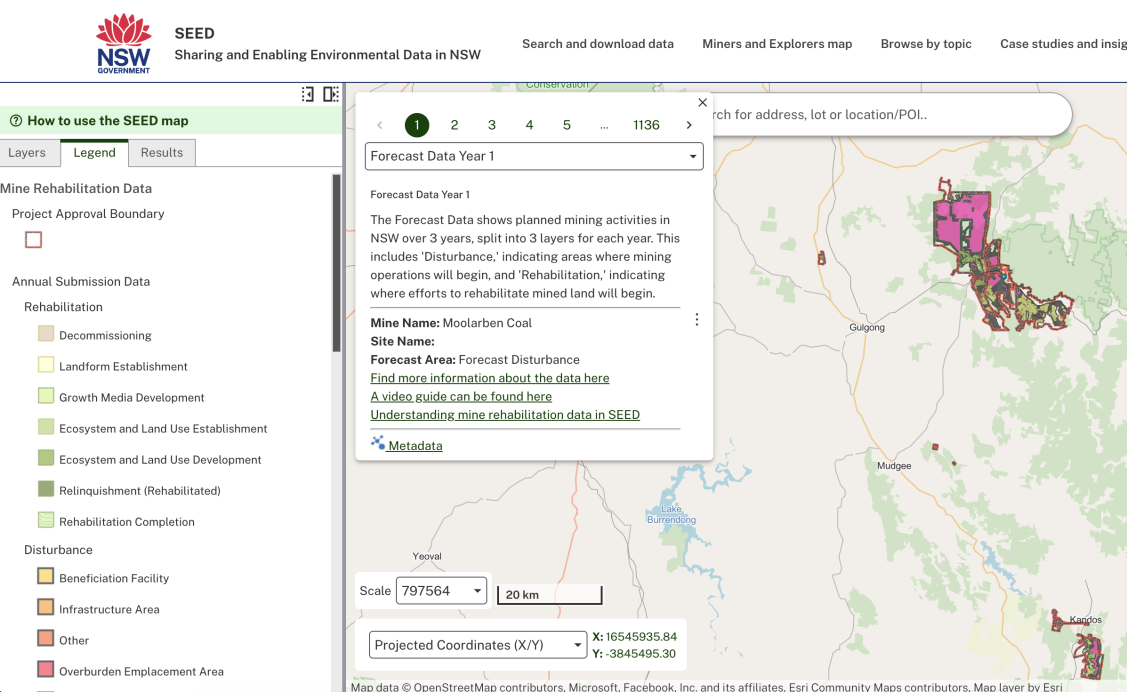Viewport: 1127px width, 692px height.
Task: Click the Lake Burrendong map label
Action: pyautogui.click(x=671, y=515)
